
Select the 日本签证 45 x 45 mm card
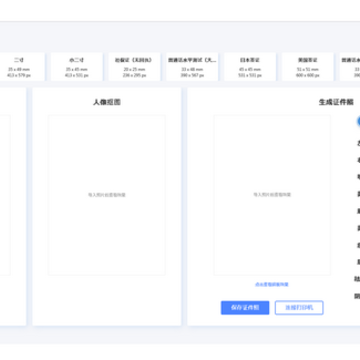[x=250, y=67]
